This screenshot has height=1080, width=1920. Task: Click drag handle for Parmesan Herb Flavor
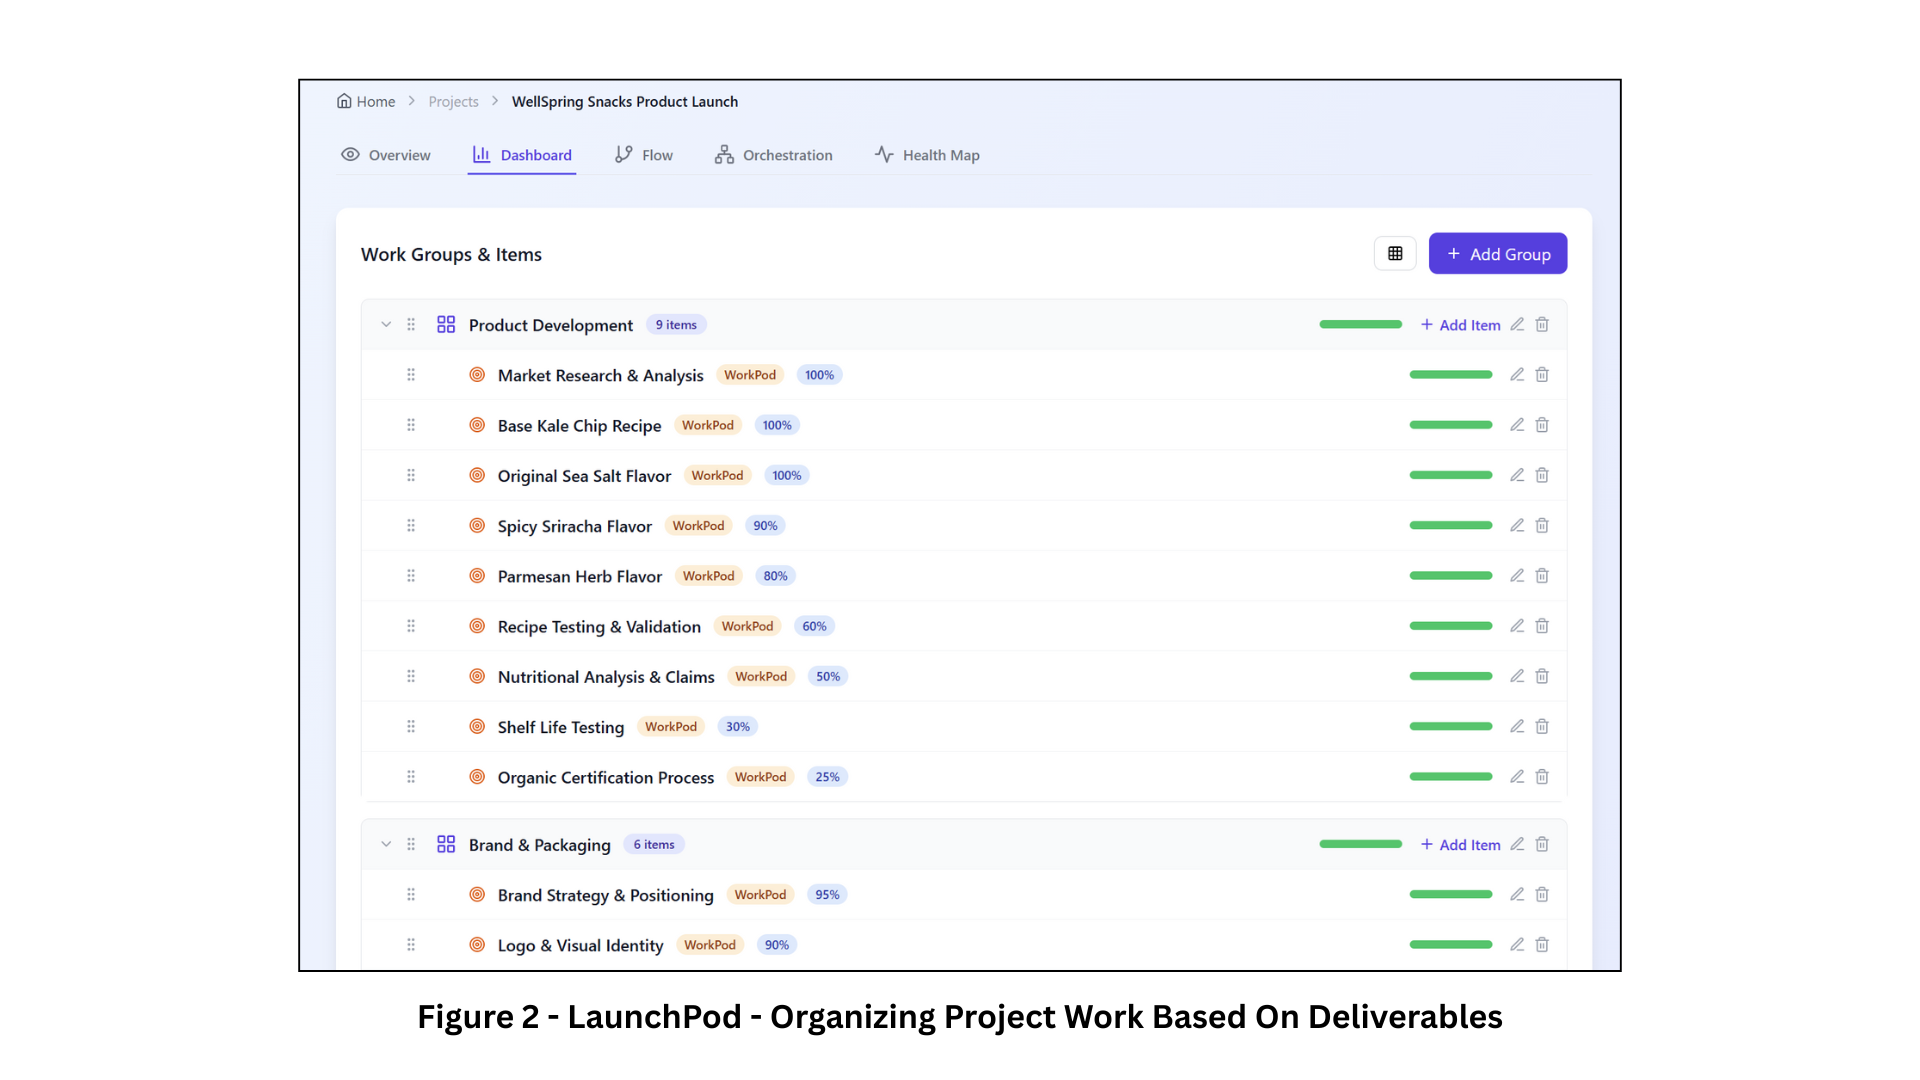411,576
